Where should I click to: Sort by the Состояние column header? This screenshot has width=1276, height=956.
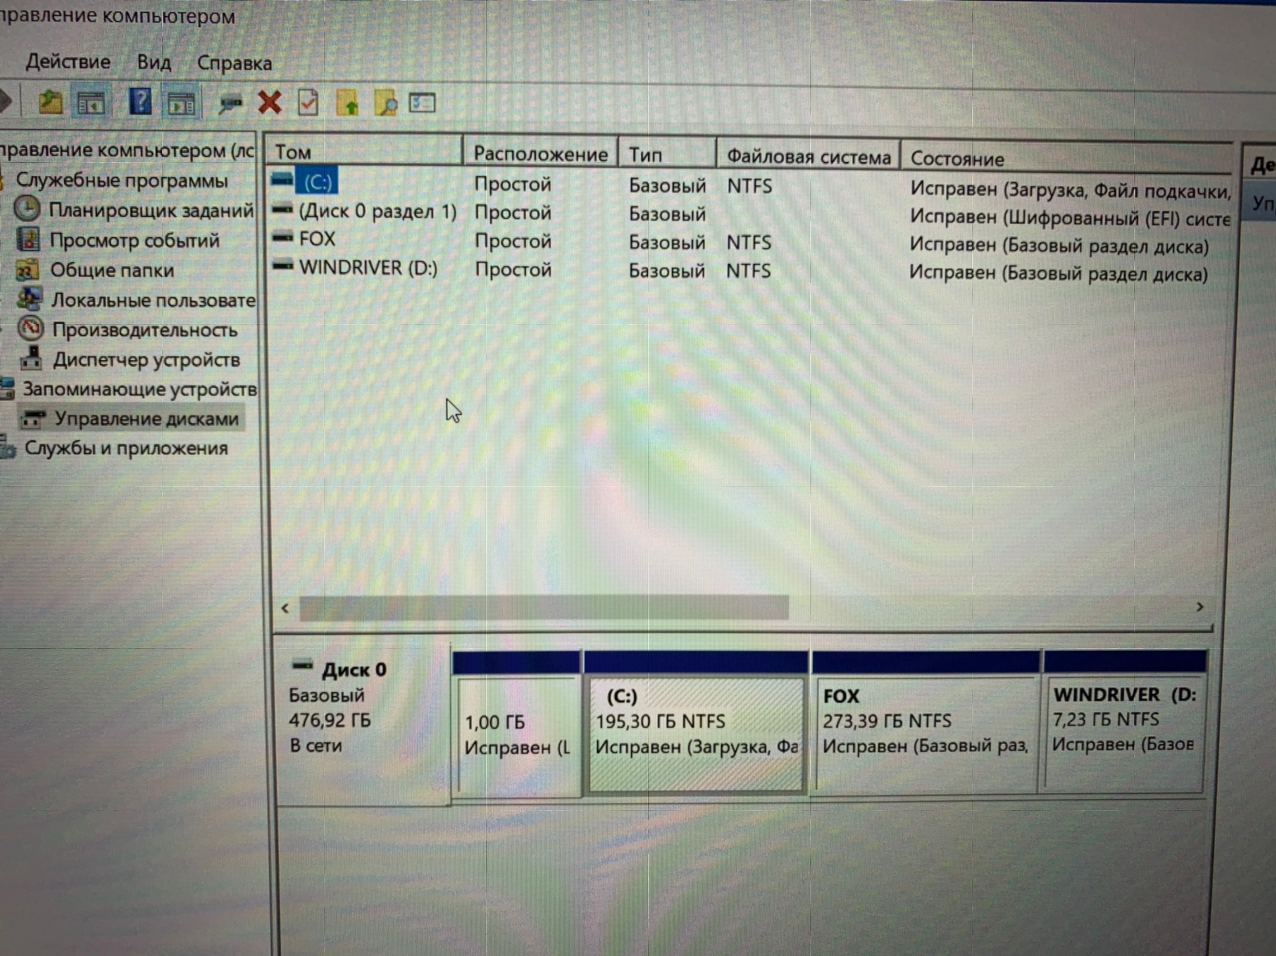1066,158
